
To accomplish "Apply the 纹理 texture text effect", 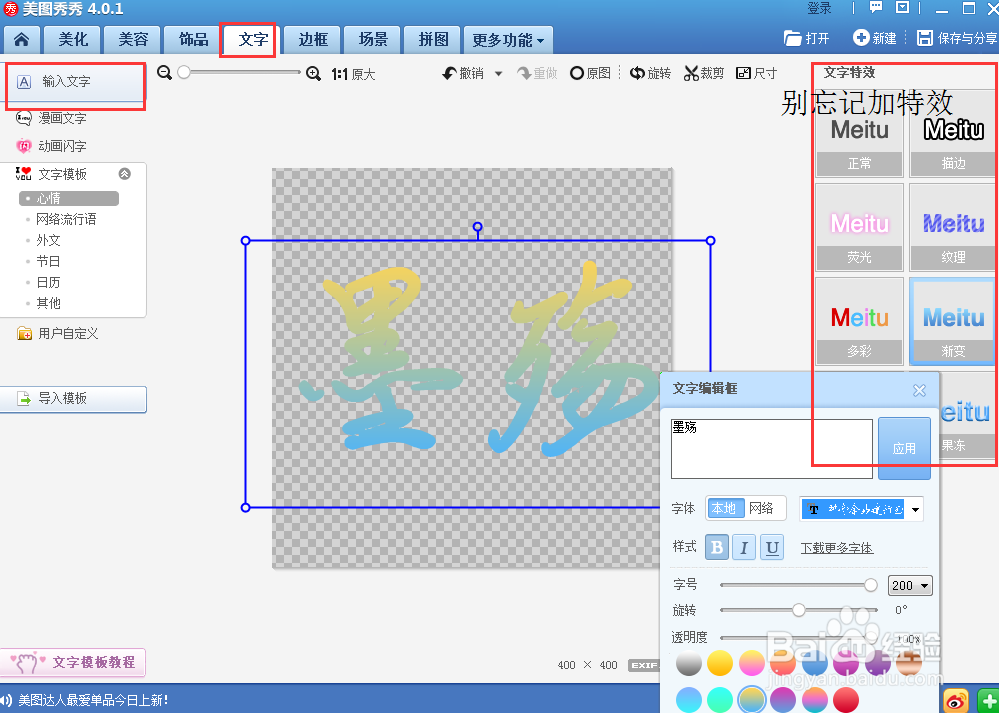I will click(953, 227).
